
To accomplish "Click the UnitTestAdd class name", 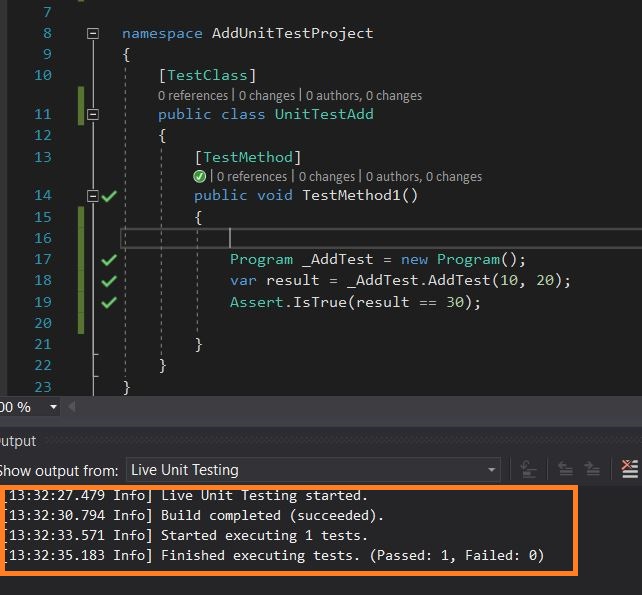I will [x=324, y=114].
